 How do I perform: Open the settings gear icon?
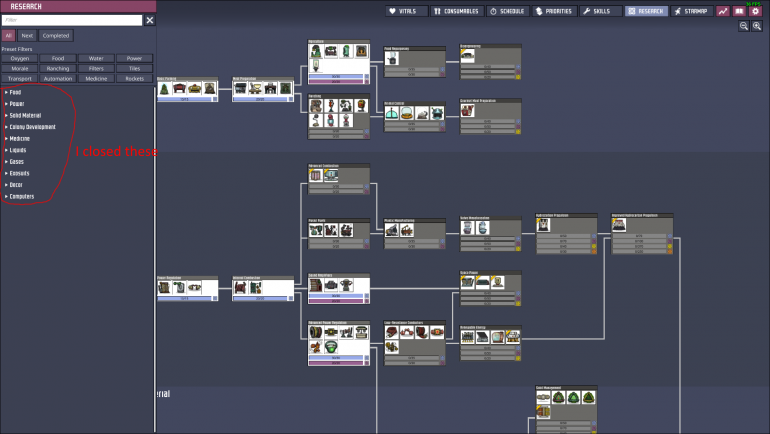(755, 11)
